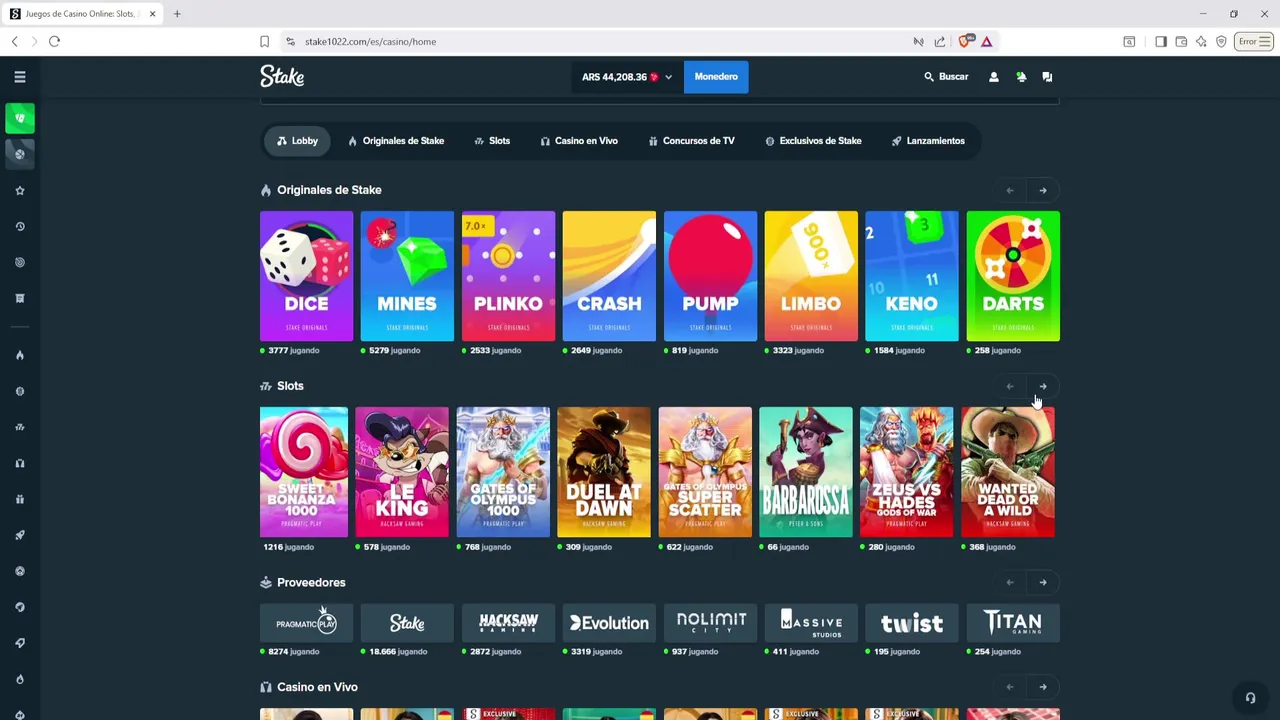Screen dimensions: 1280x720
Task: Select the Hacksaw Gaming provider
Action: 508,623
